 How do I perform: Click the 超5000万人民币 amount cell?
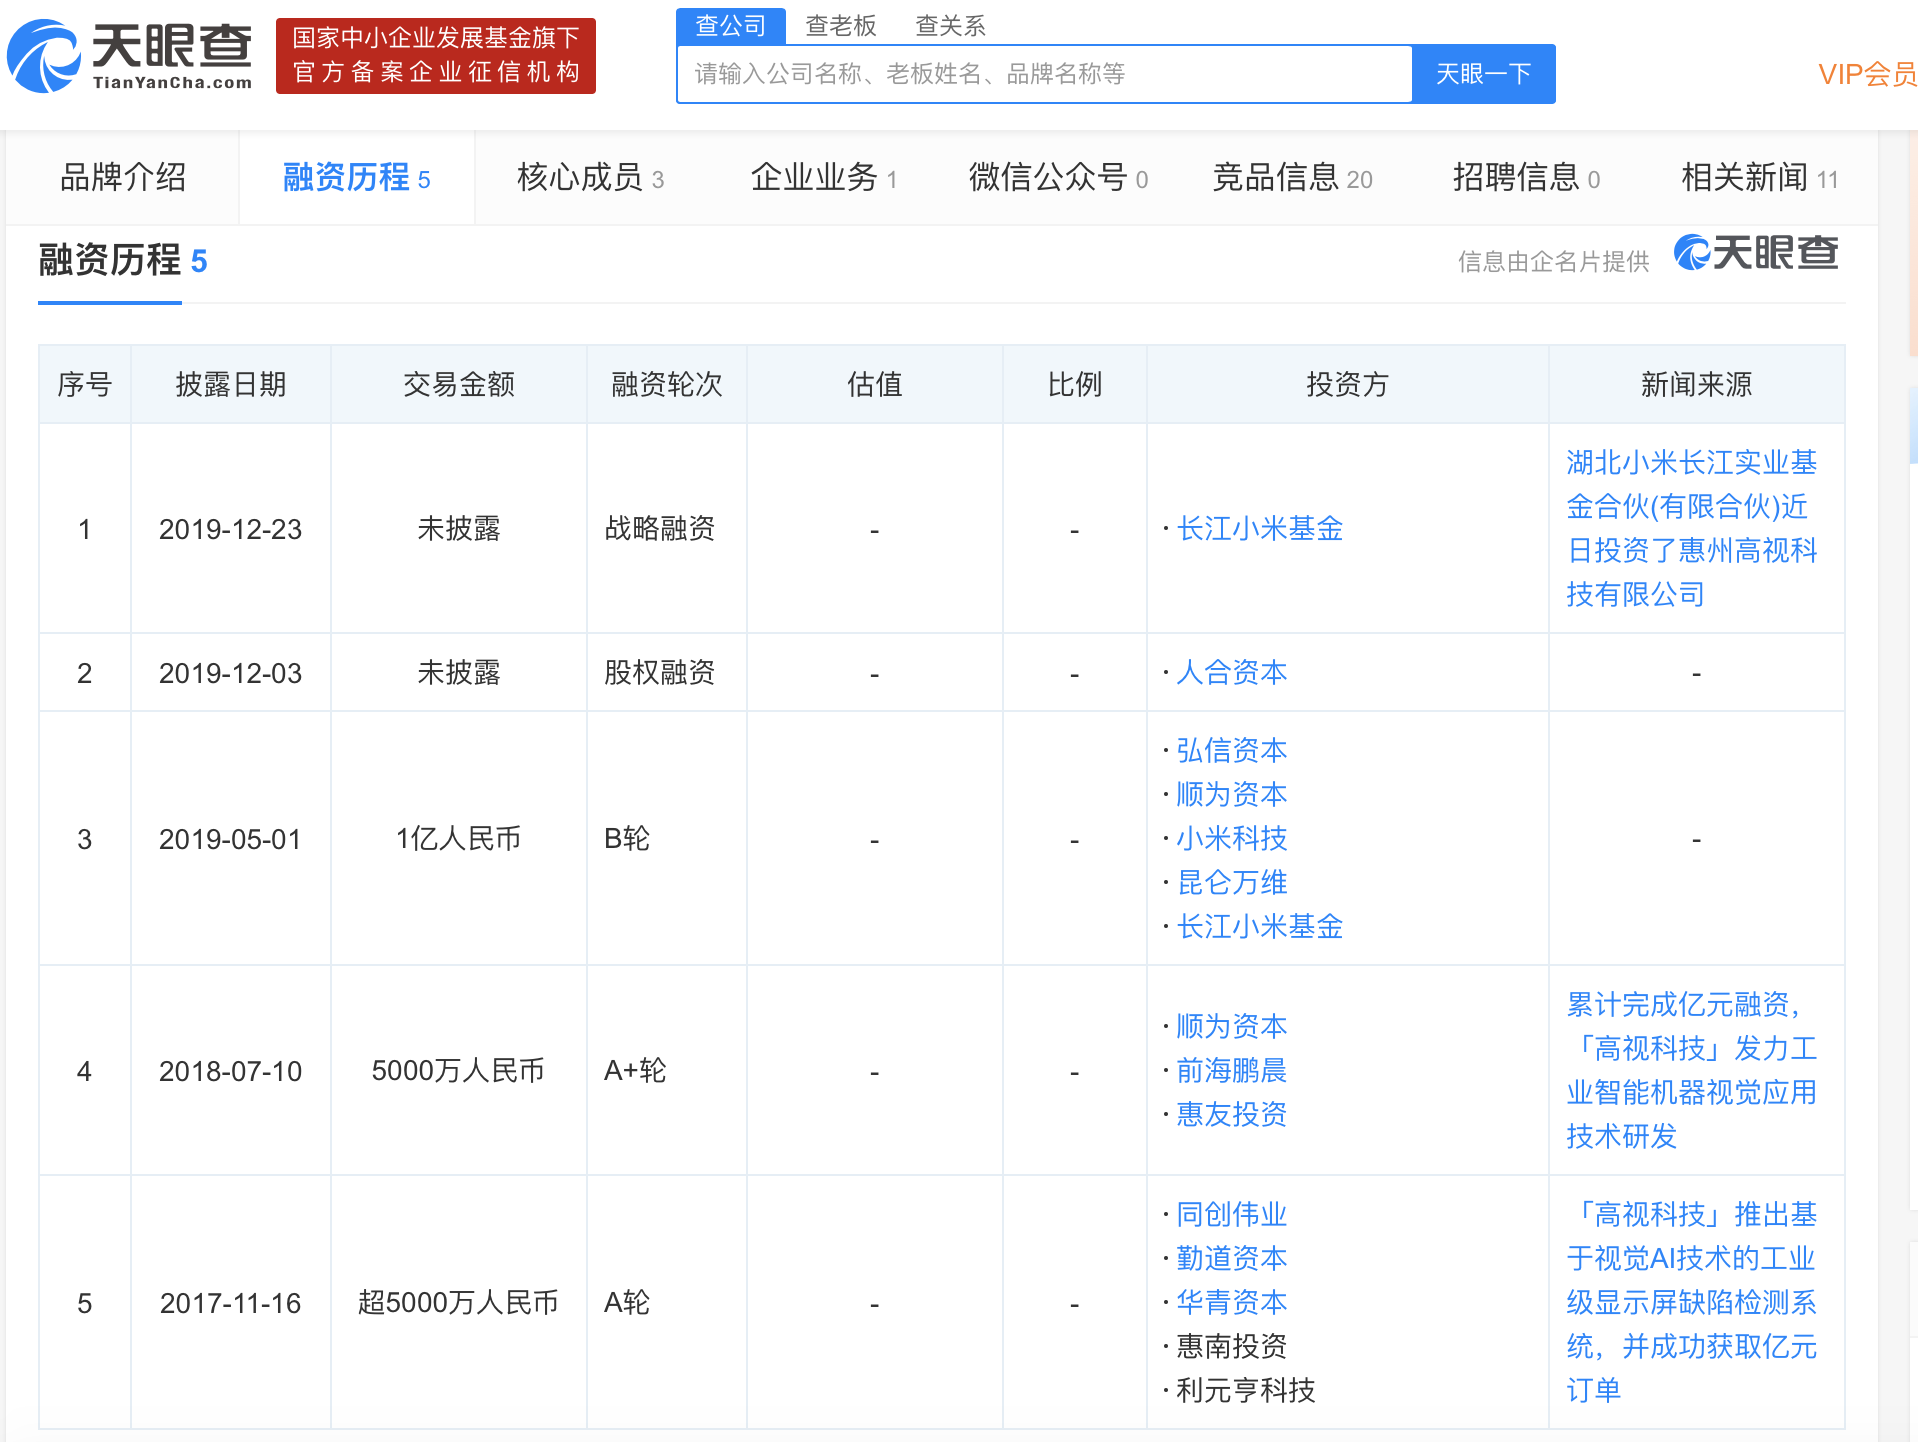pos(458,1302)
